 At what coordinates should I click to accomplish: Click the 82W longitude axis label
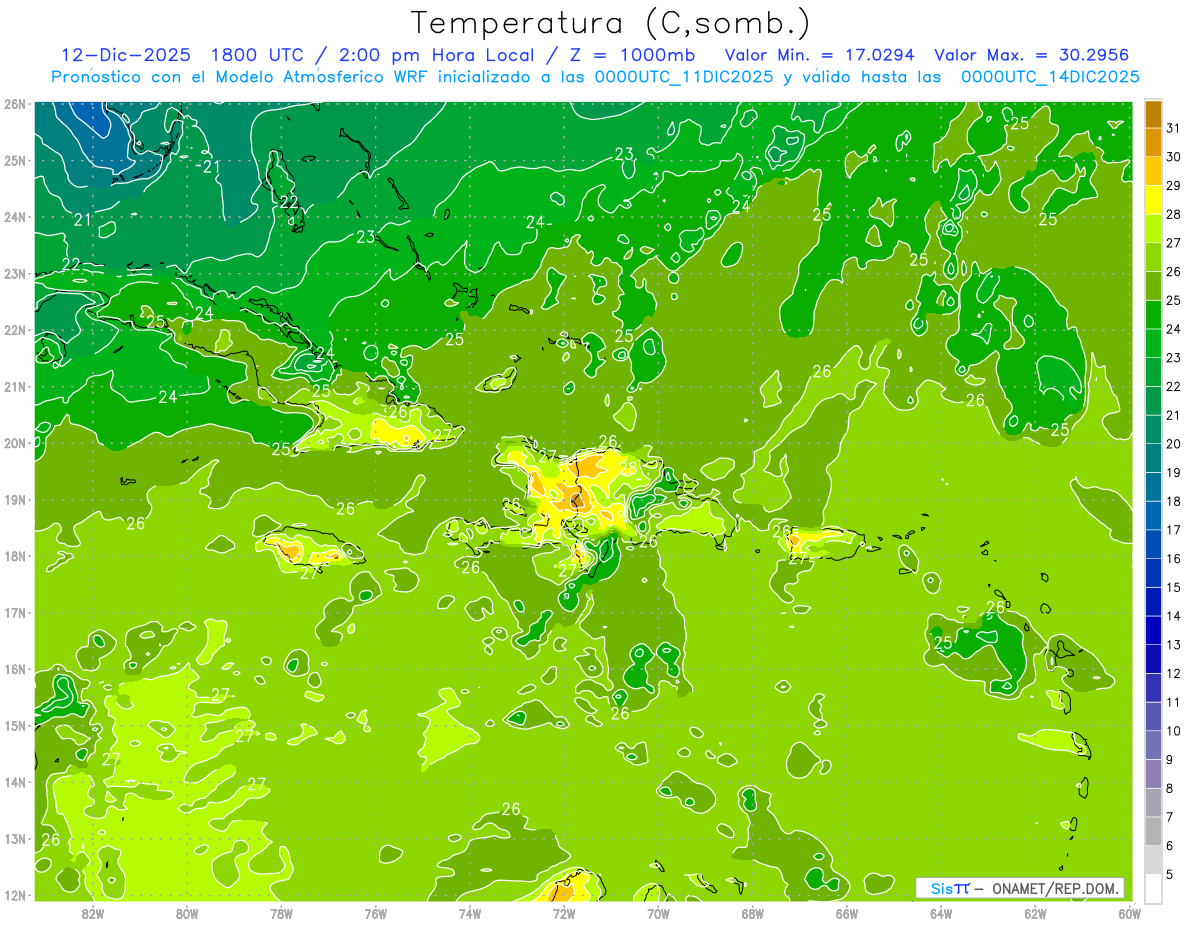pos(92,914)
